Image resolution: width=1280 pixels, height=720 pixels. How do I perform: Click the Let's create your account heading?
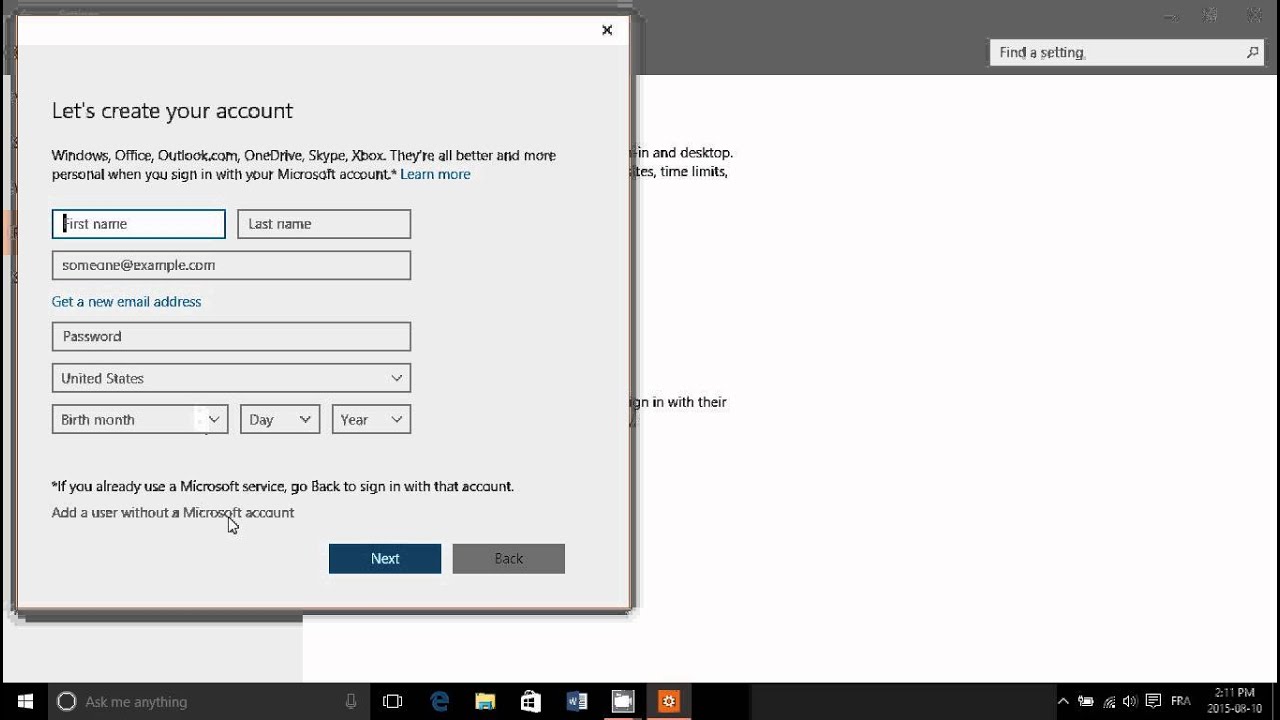(x=172, y=111)
